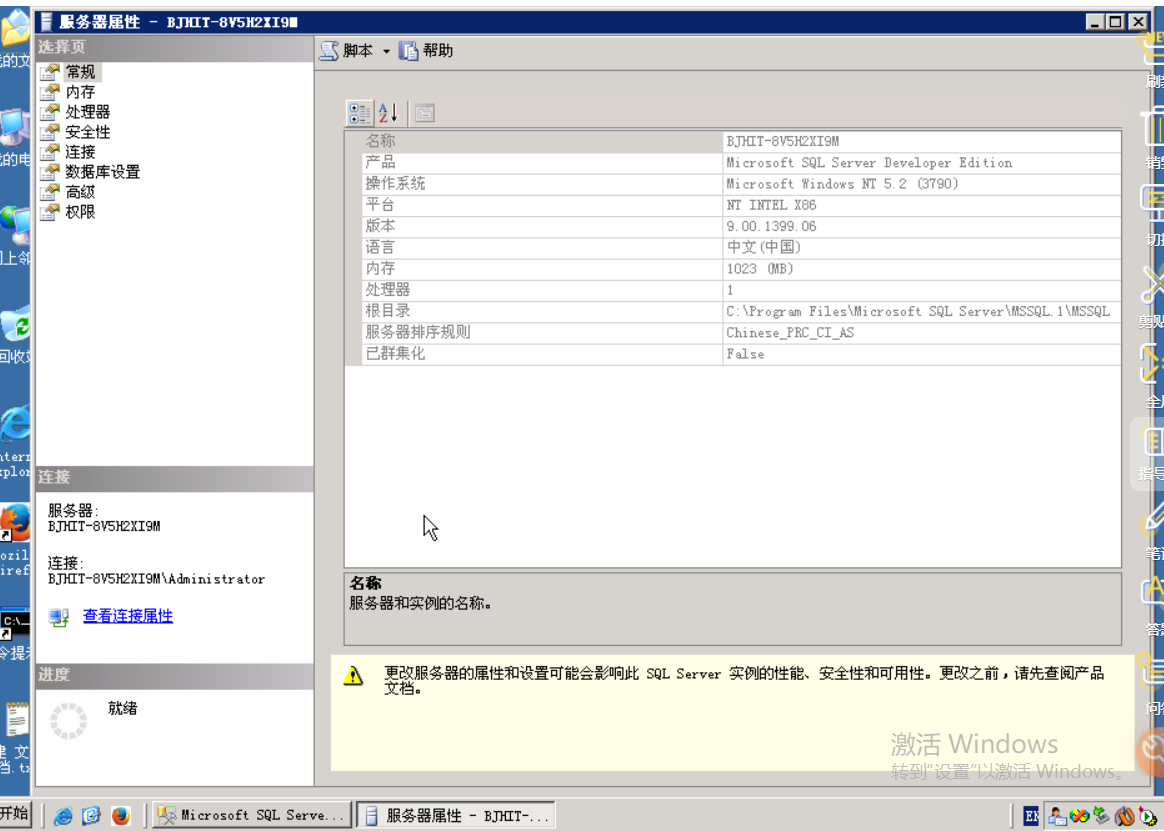Click the 连接 page icon
The image size is (1164, 832).
coord(50,152)
